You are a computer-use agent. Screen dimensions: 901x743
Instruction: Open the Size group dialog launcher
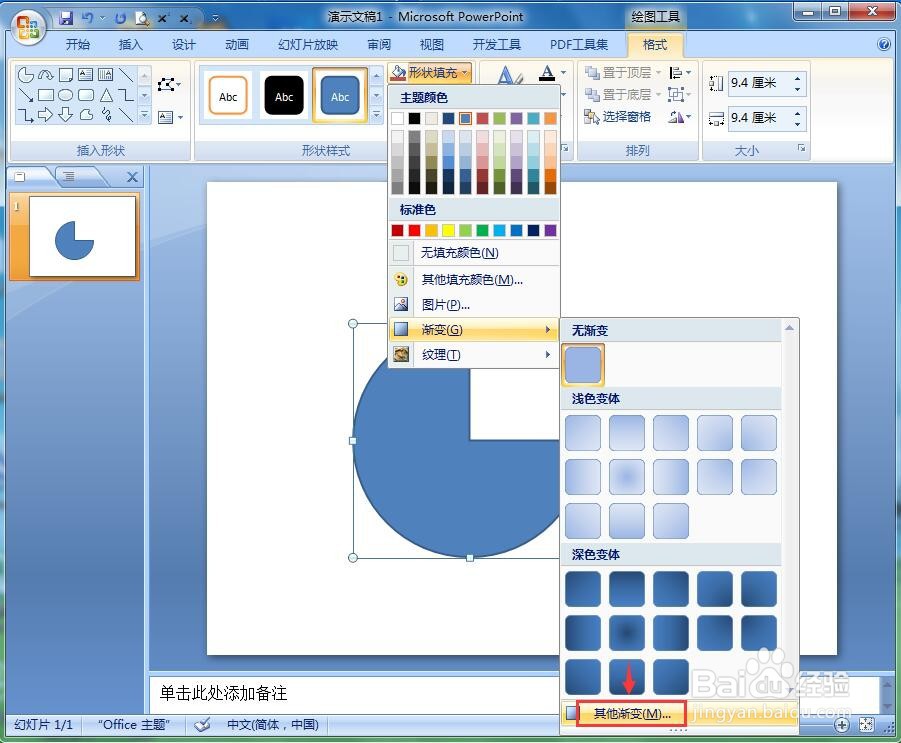tap(801, 149)
